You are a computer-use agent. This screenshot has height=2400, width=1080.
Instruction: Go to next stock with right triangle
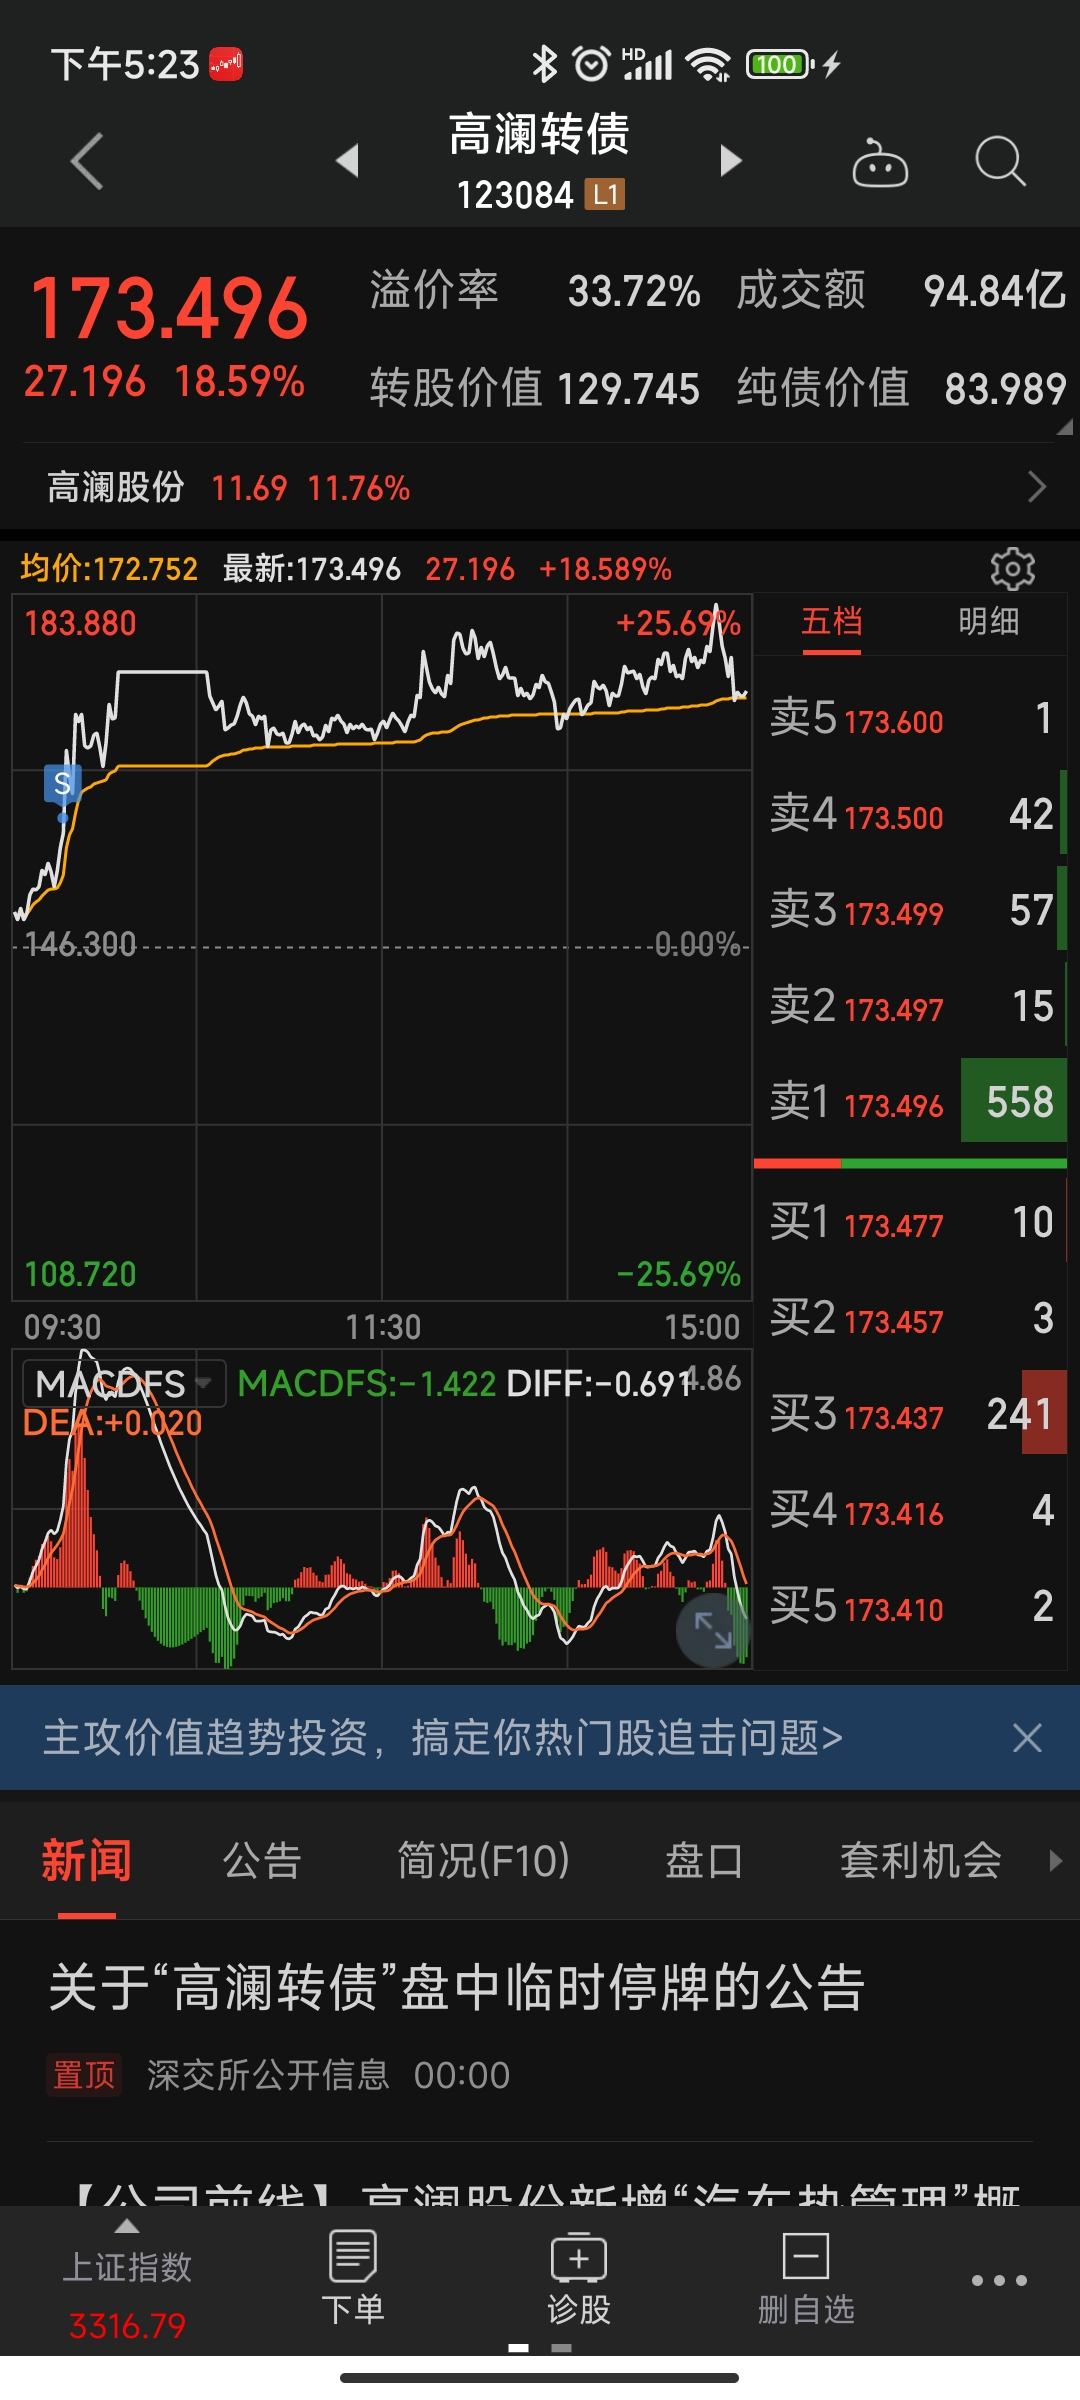[731, 160]
